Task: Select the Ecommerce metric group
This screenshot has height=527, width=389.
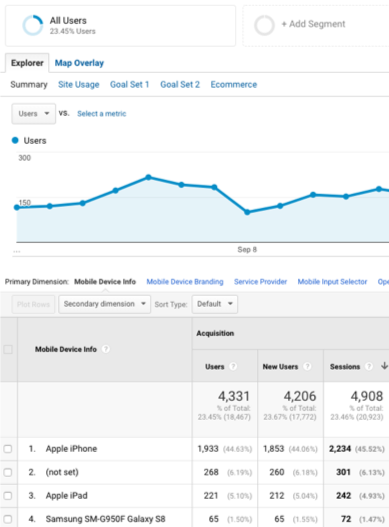Action: pyautogui.click(x=234, y=84)
